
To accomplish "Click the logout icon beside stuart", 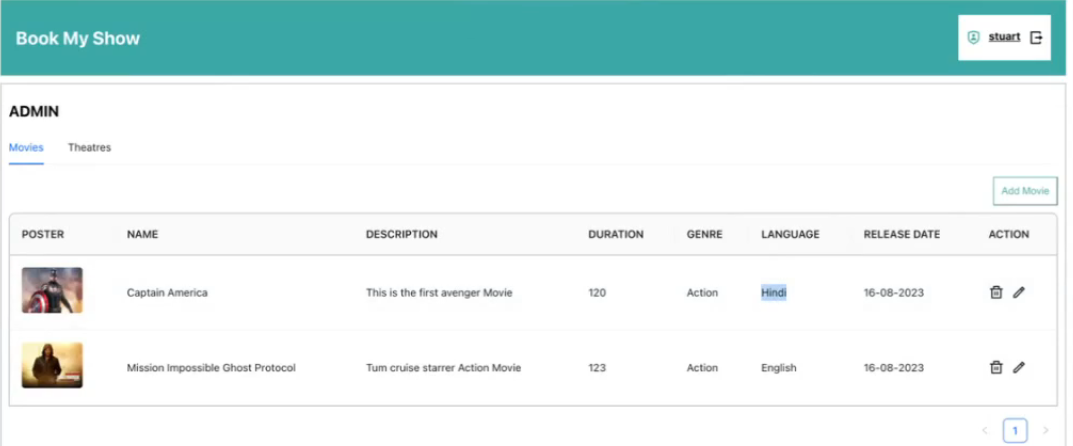I will pos(1036,38).
